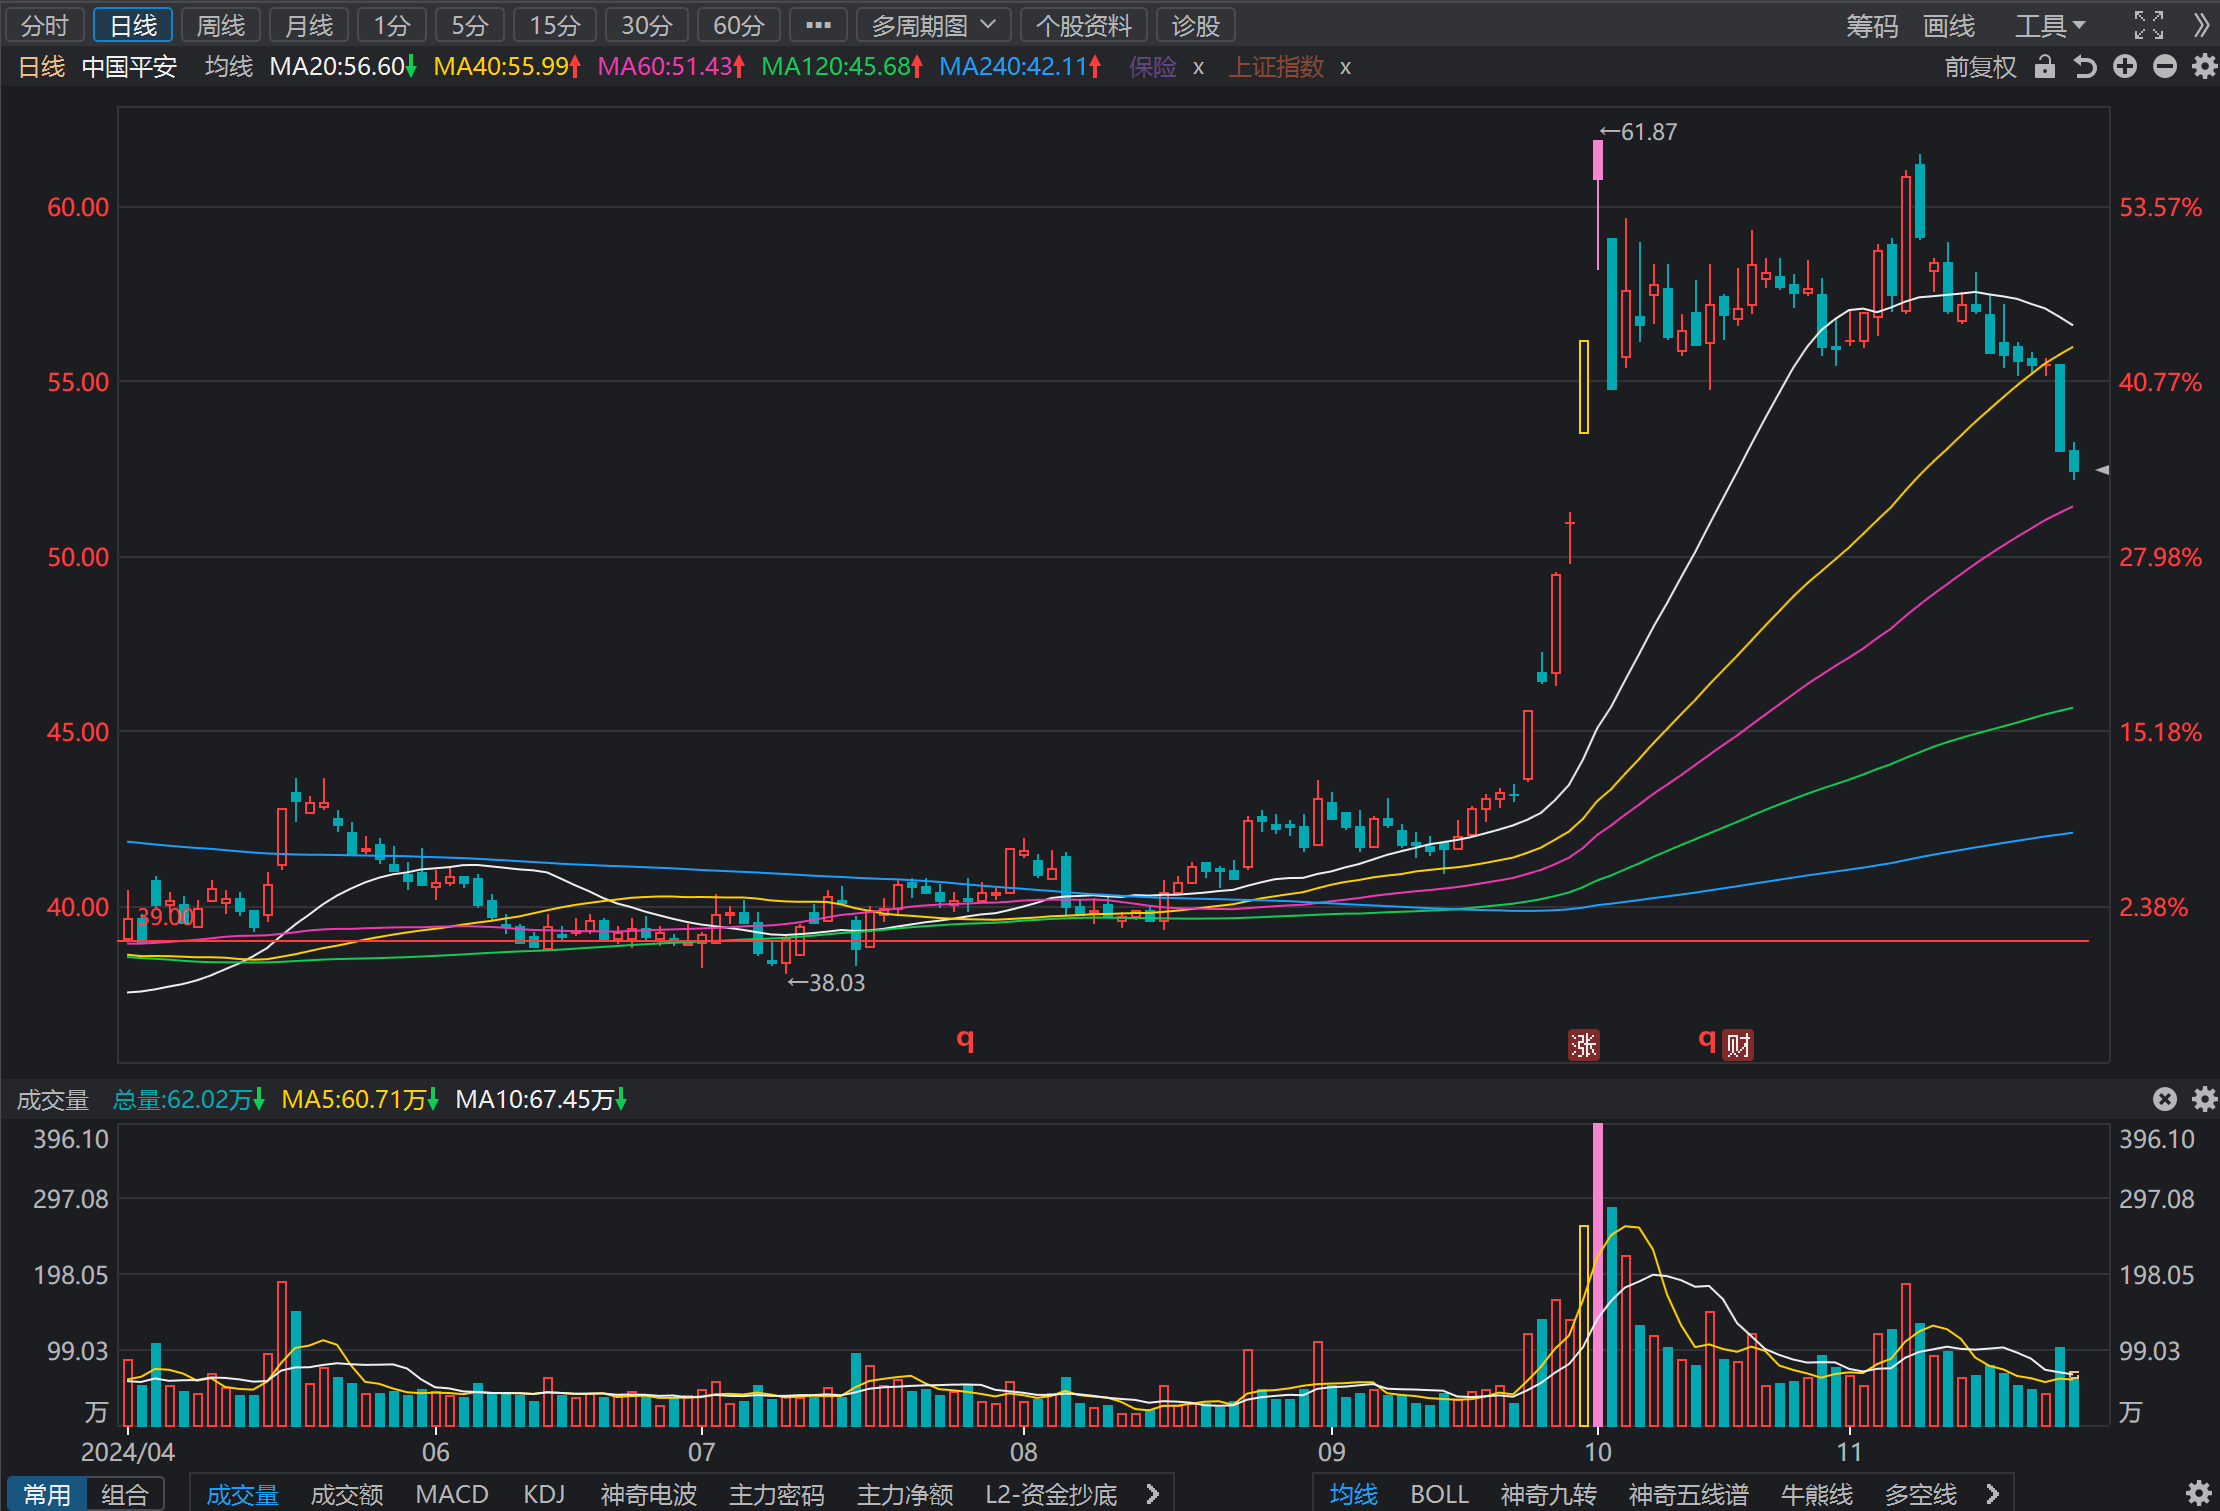Open the 多周期图 dropdown
This screenshot has width=2220, height=1511.
[933, 25]
